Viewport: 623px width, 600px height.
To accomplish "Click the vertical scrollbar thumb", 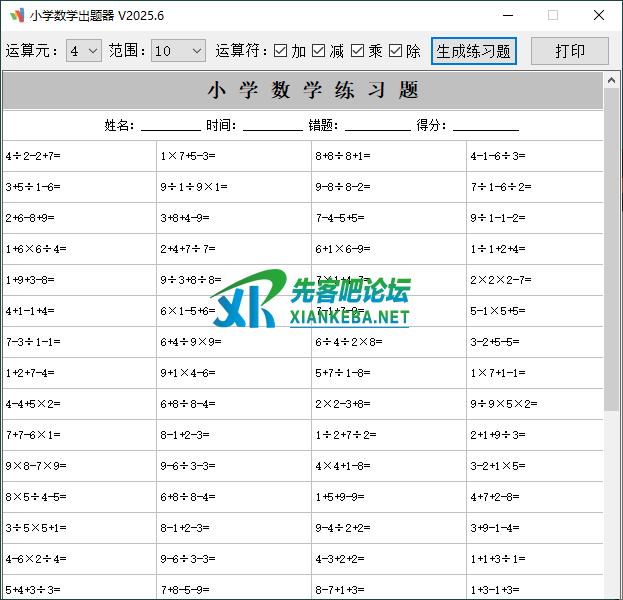I will 611,250.
